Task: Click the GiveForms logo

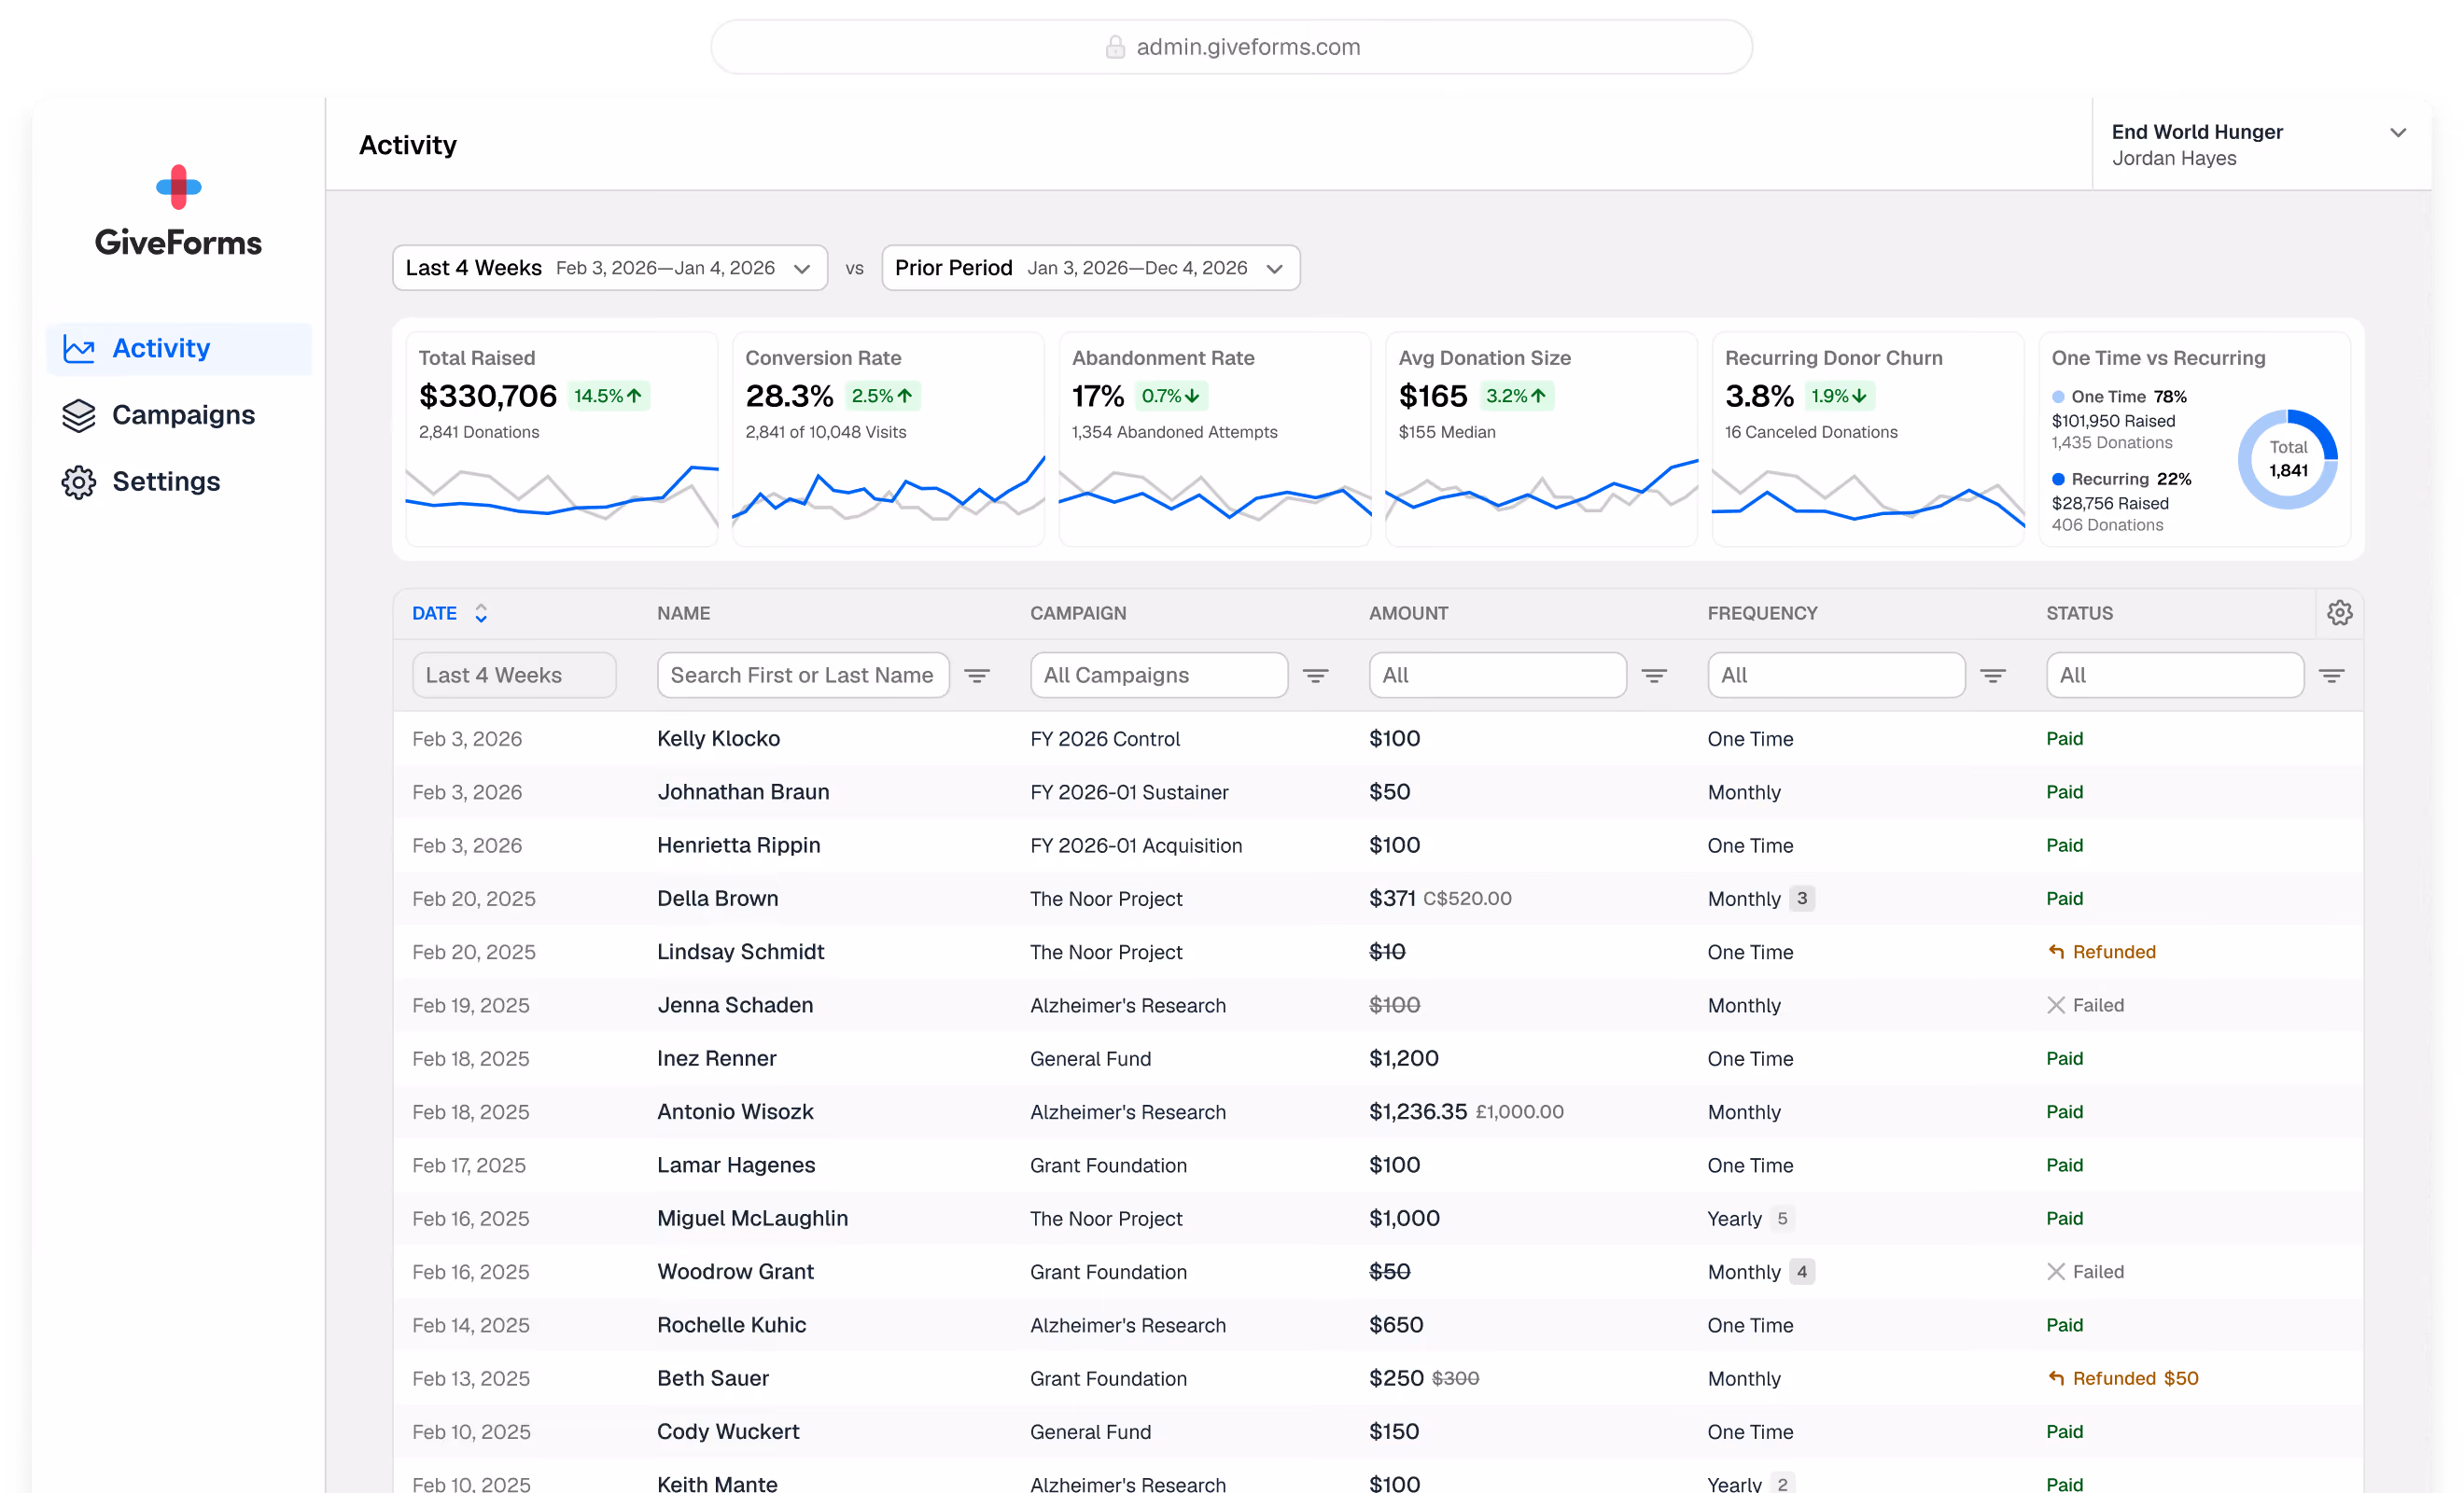Action: click(178, 211)
